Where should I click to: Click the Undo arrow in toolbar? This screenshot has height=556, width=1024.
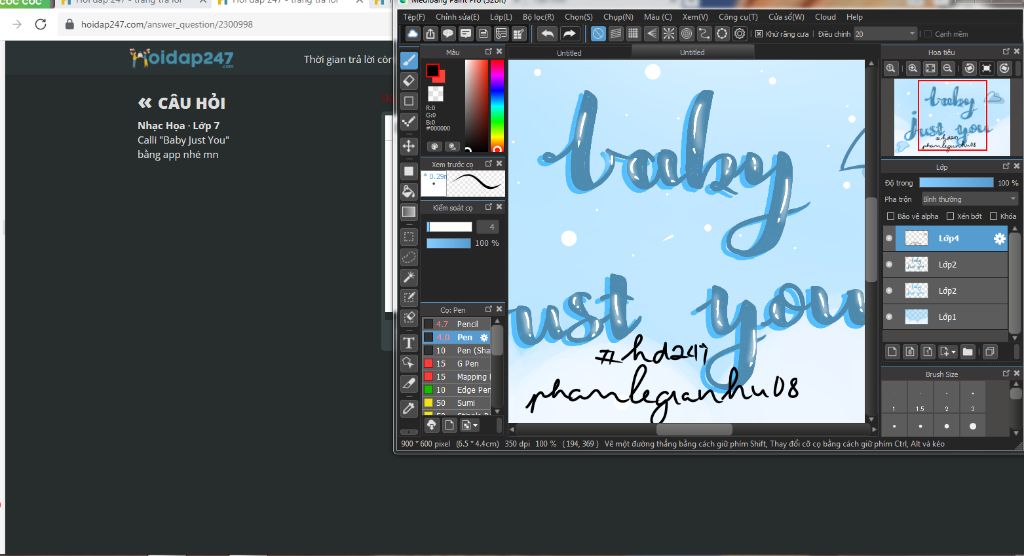pos(547,33)
